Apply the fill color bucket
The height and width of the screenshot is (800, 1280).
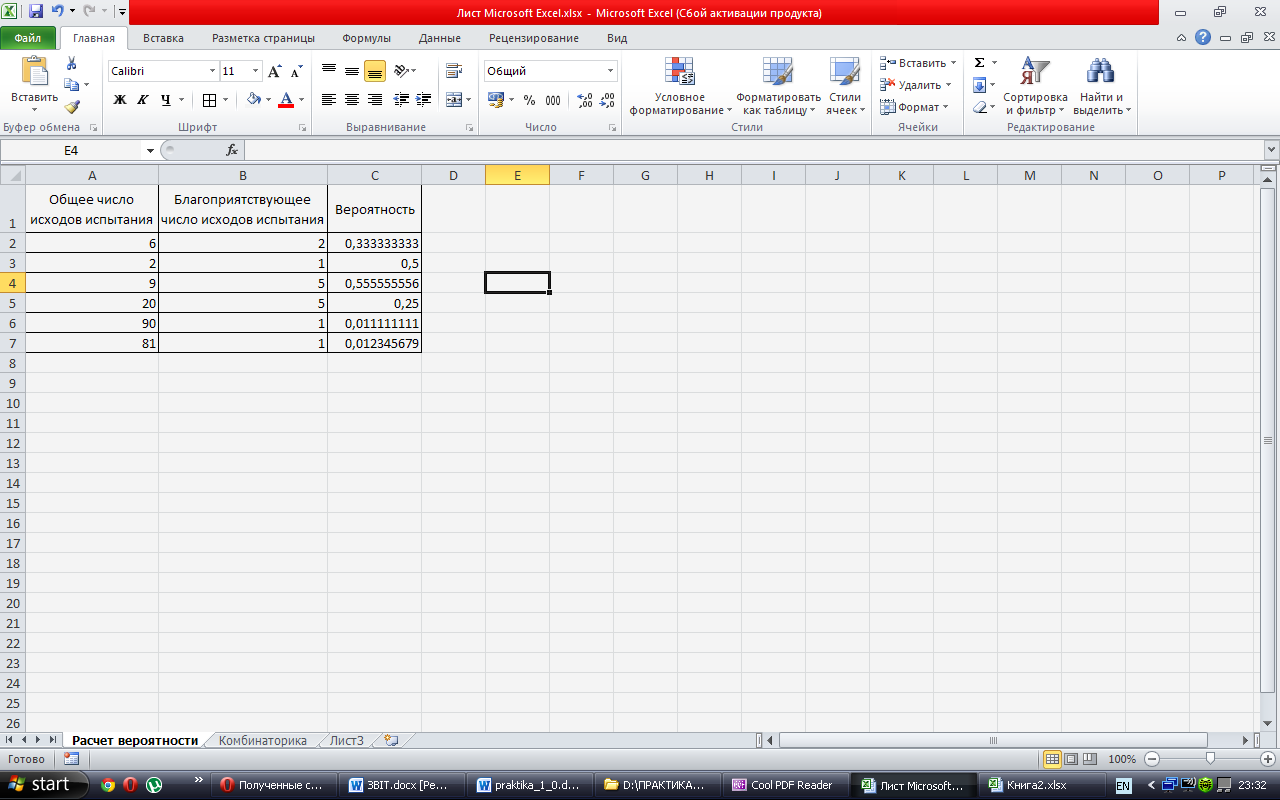click(254, 100)
